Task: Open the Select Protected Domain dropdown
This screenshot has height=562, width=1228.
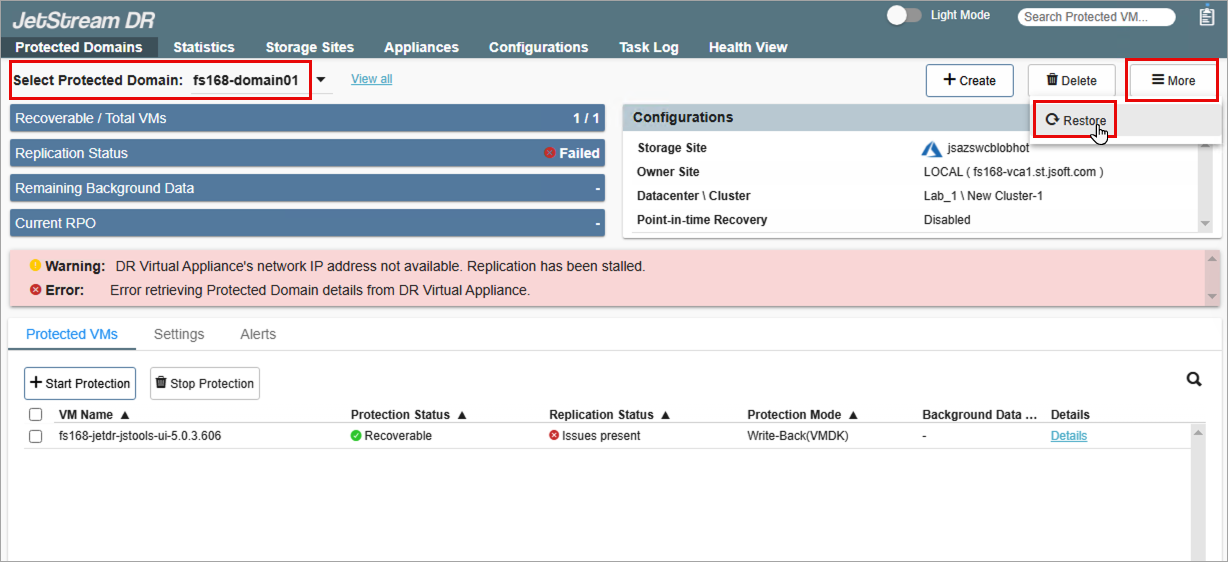Action: 321,80
